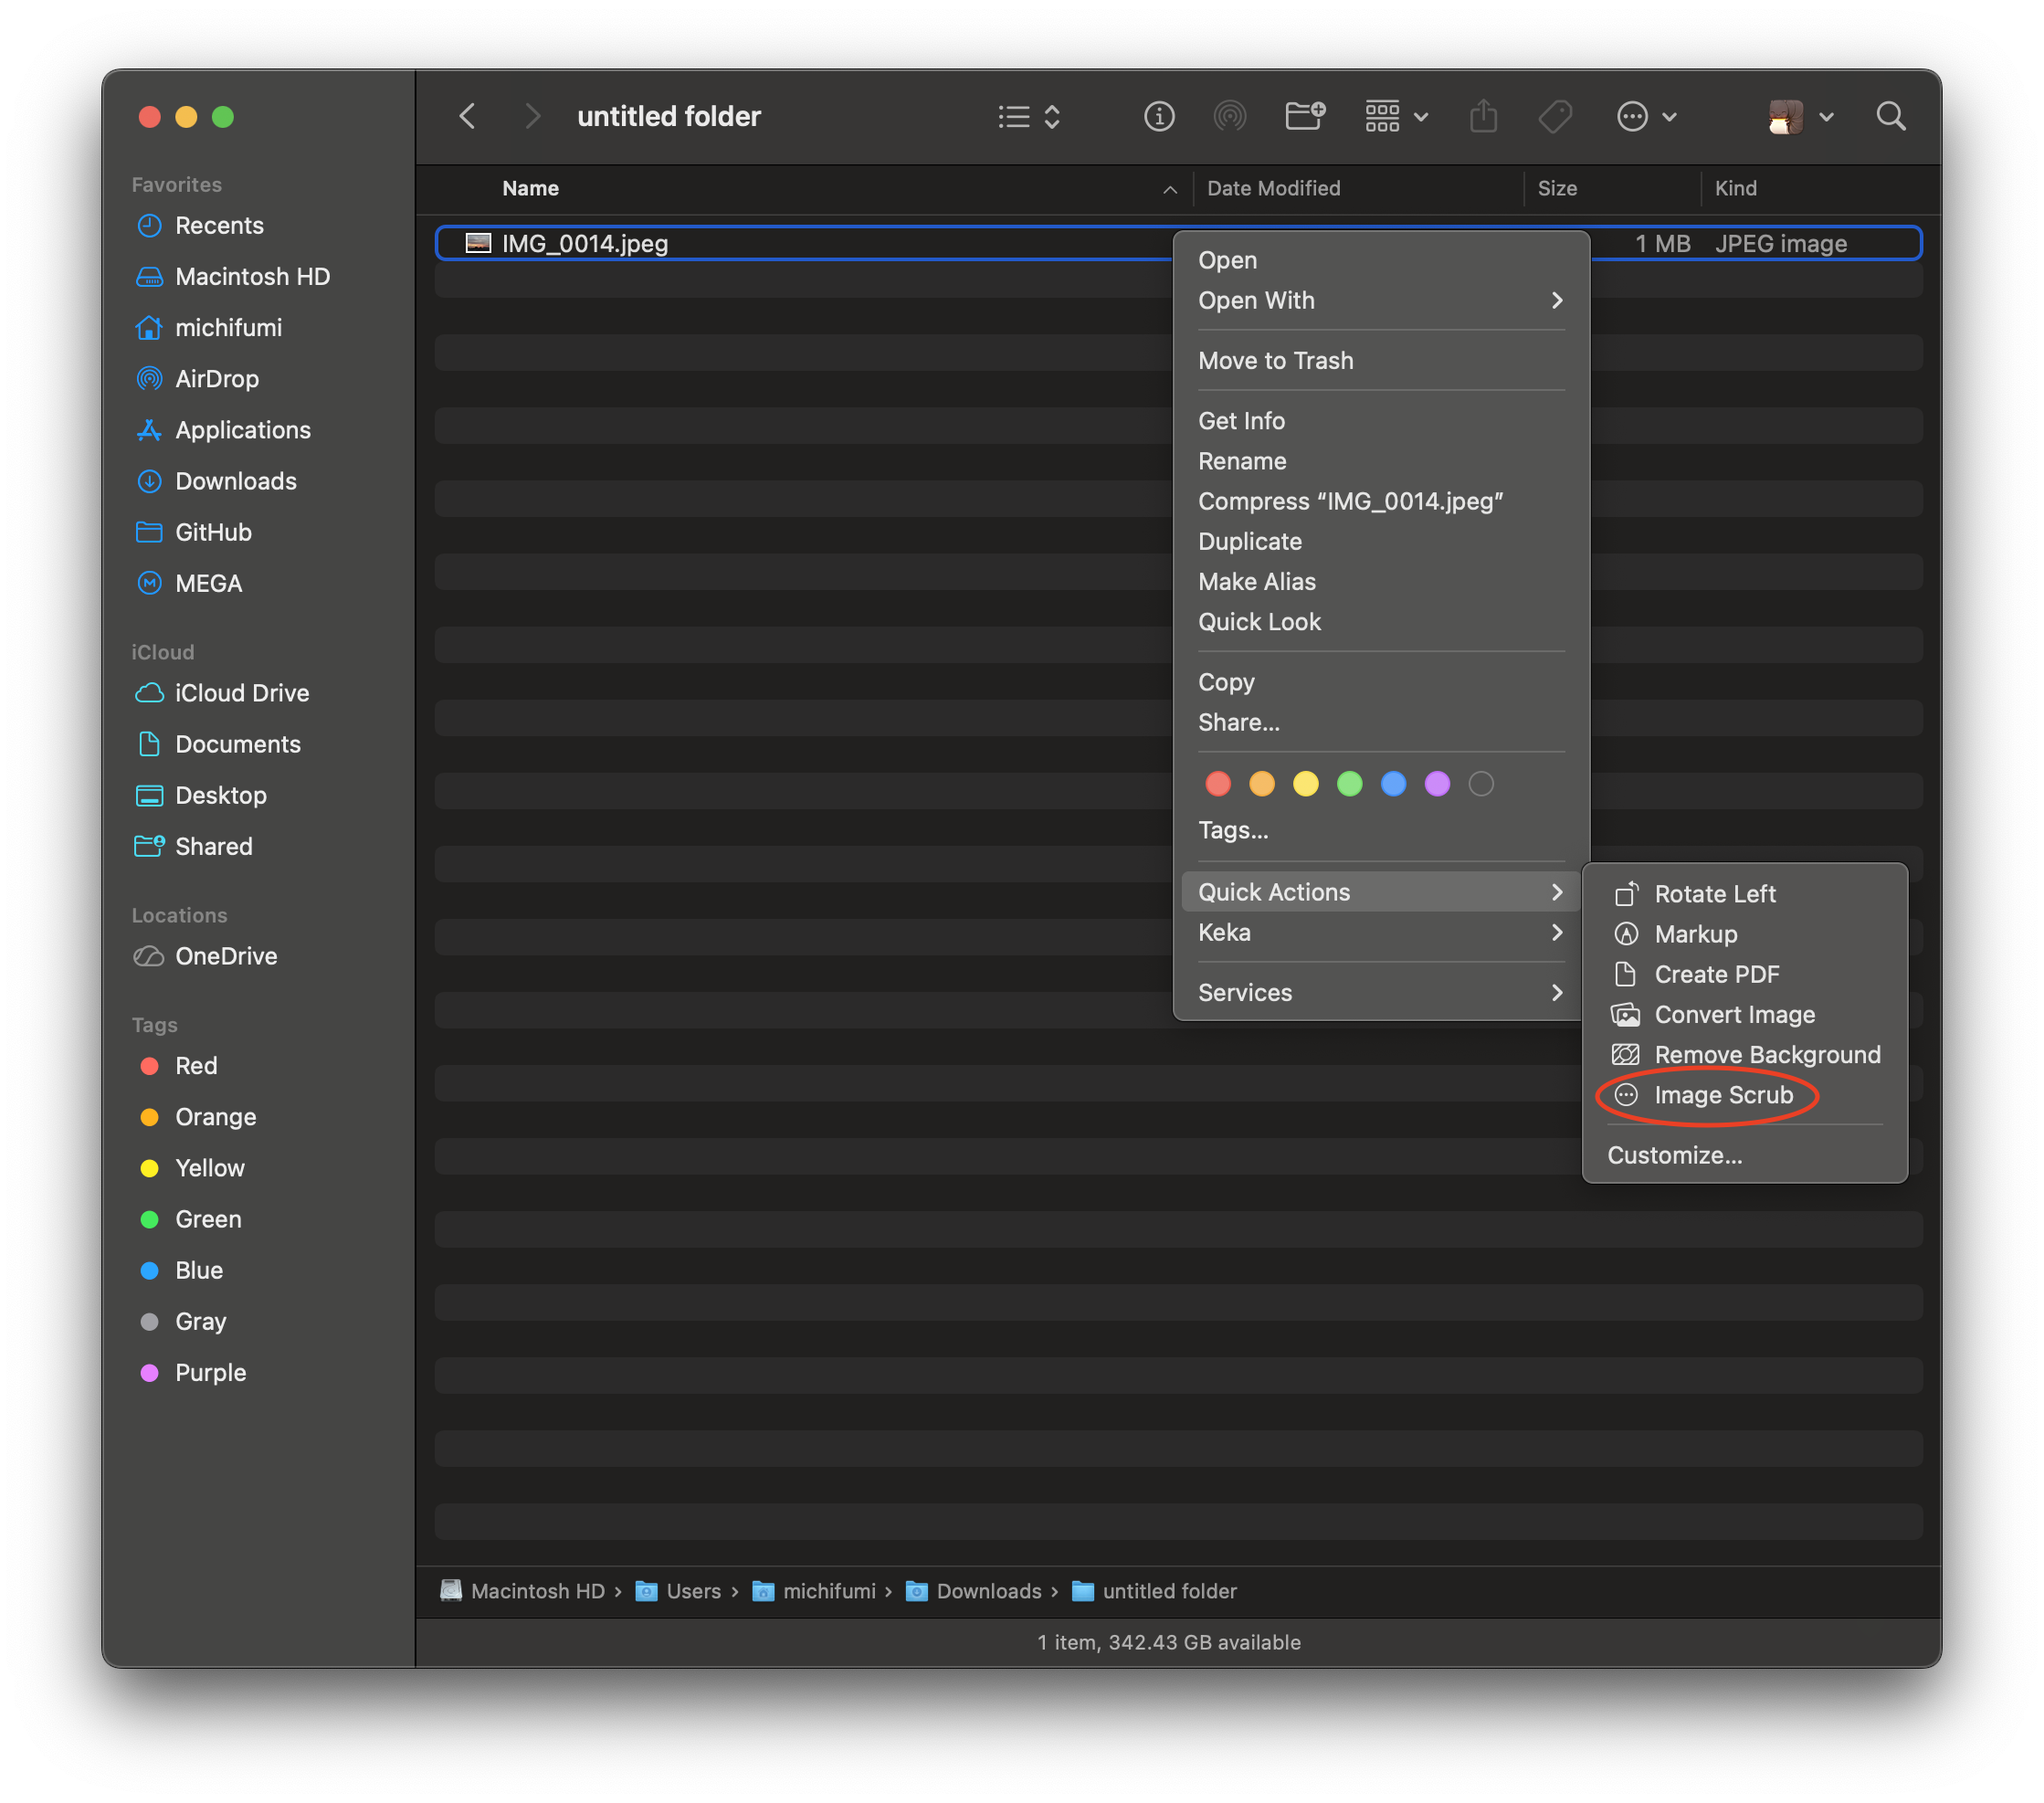
Task: Click the Share toolbar icon
Action: [x=1483, y=117]
